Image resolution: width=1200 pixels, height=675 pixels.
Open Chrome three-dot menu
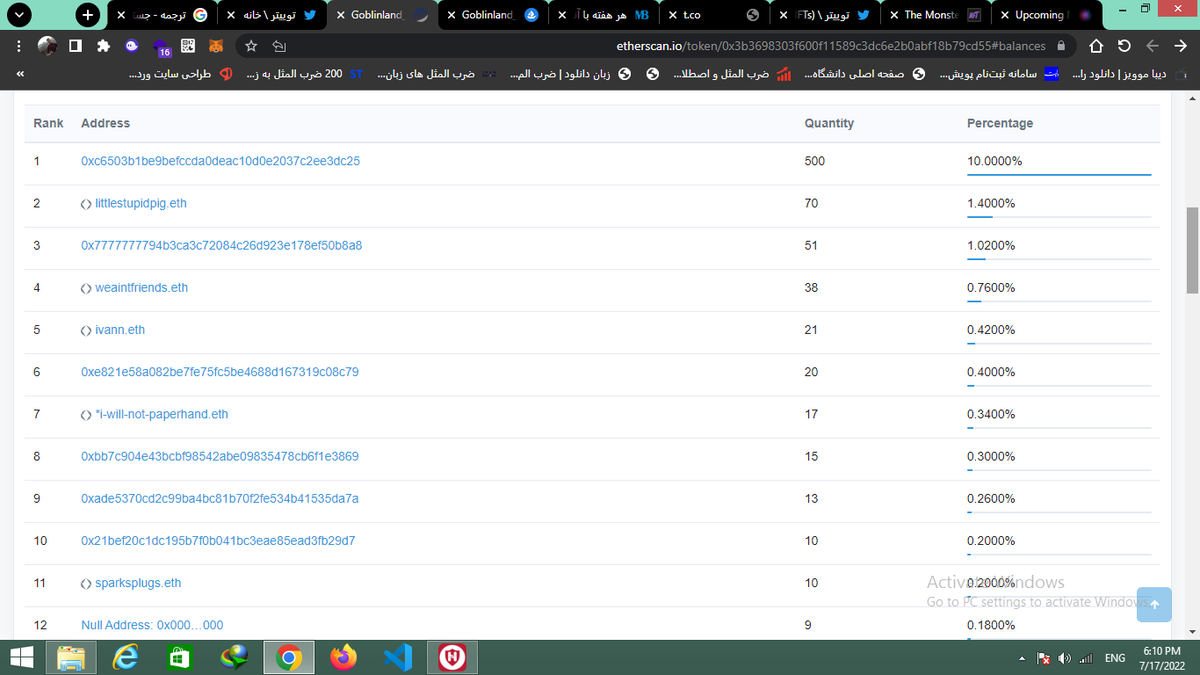tap(17, 46)
